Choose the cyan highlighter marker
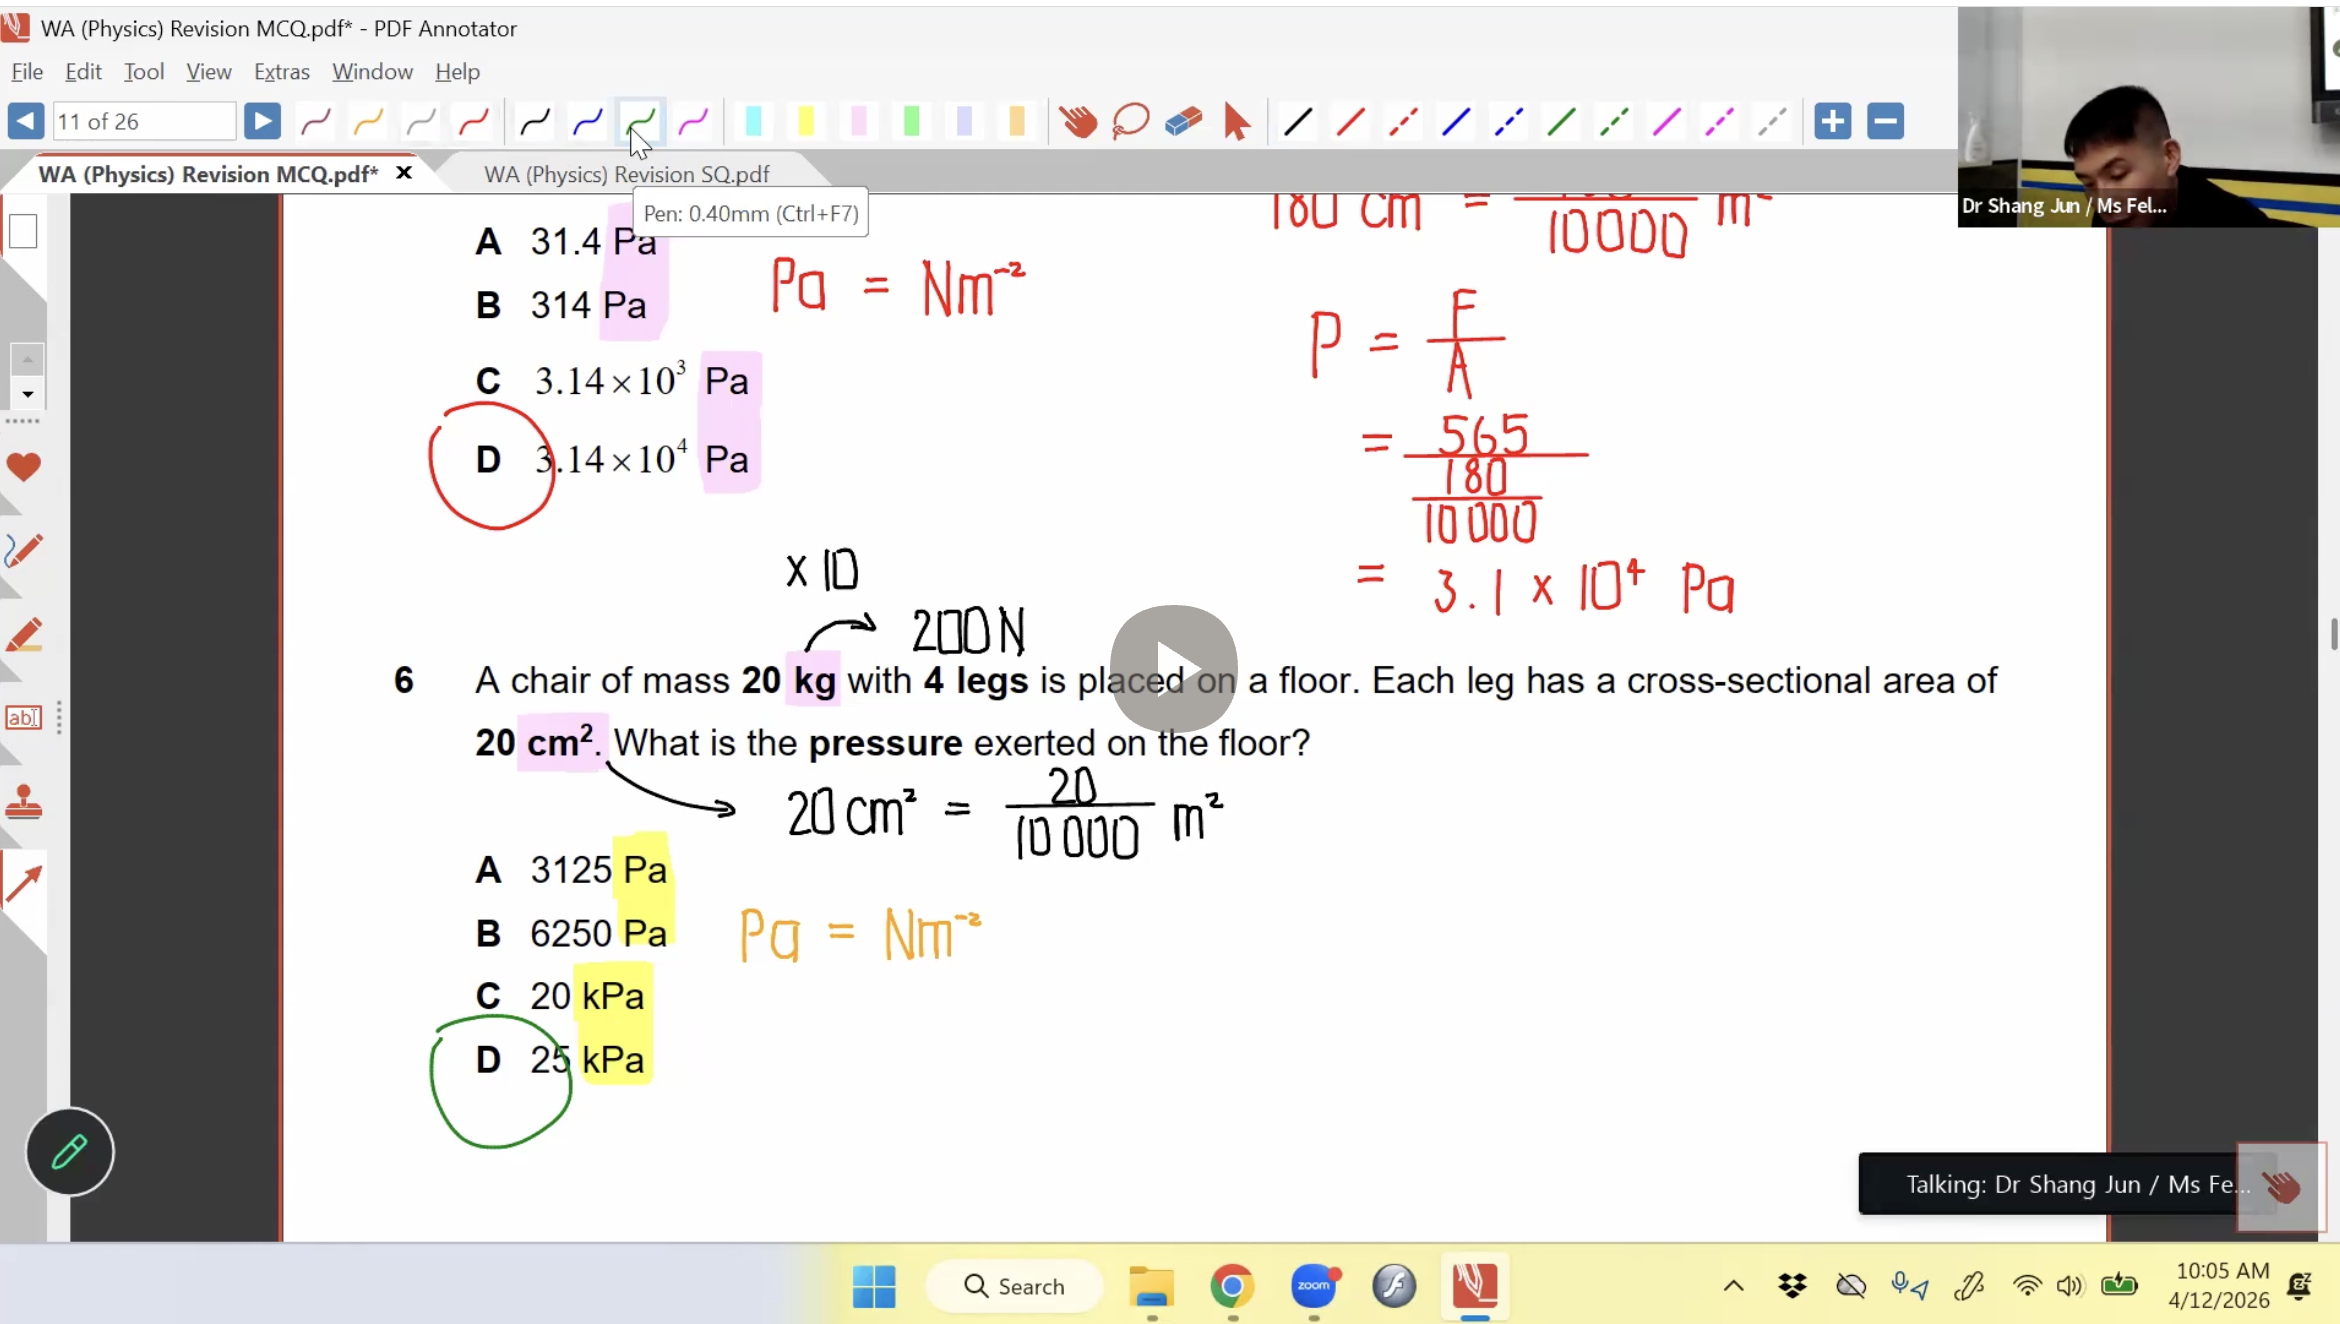 tap(754, 121)
